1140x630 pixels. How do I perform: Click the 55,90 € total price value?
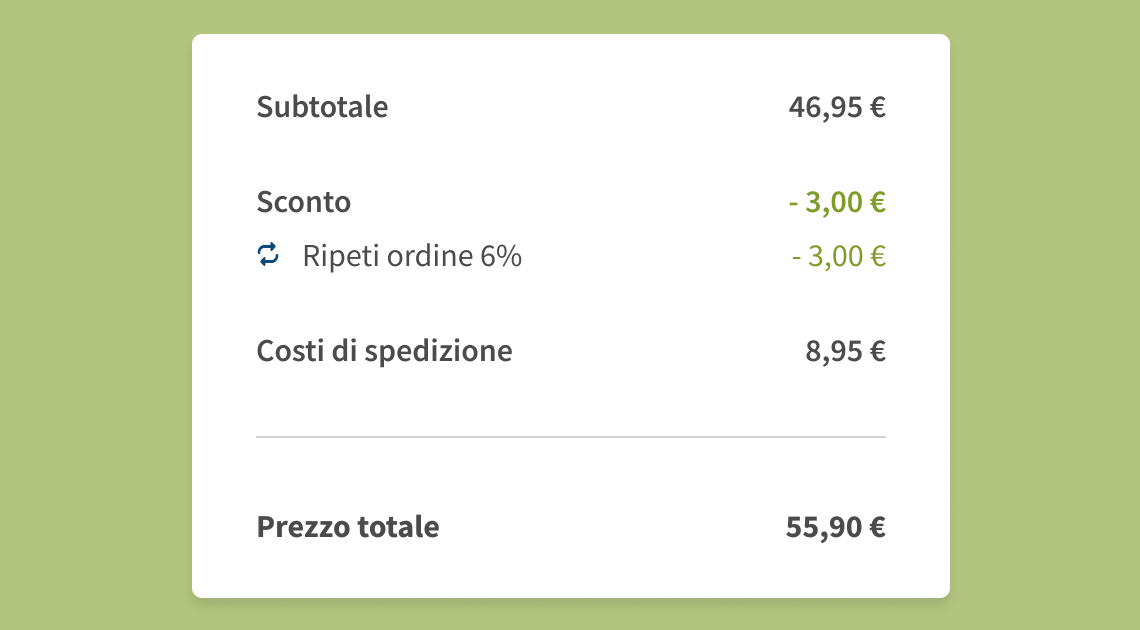pyautogui.click(x=837, y=526)
